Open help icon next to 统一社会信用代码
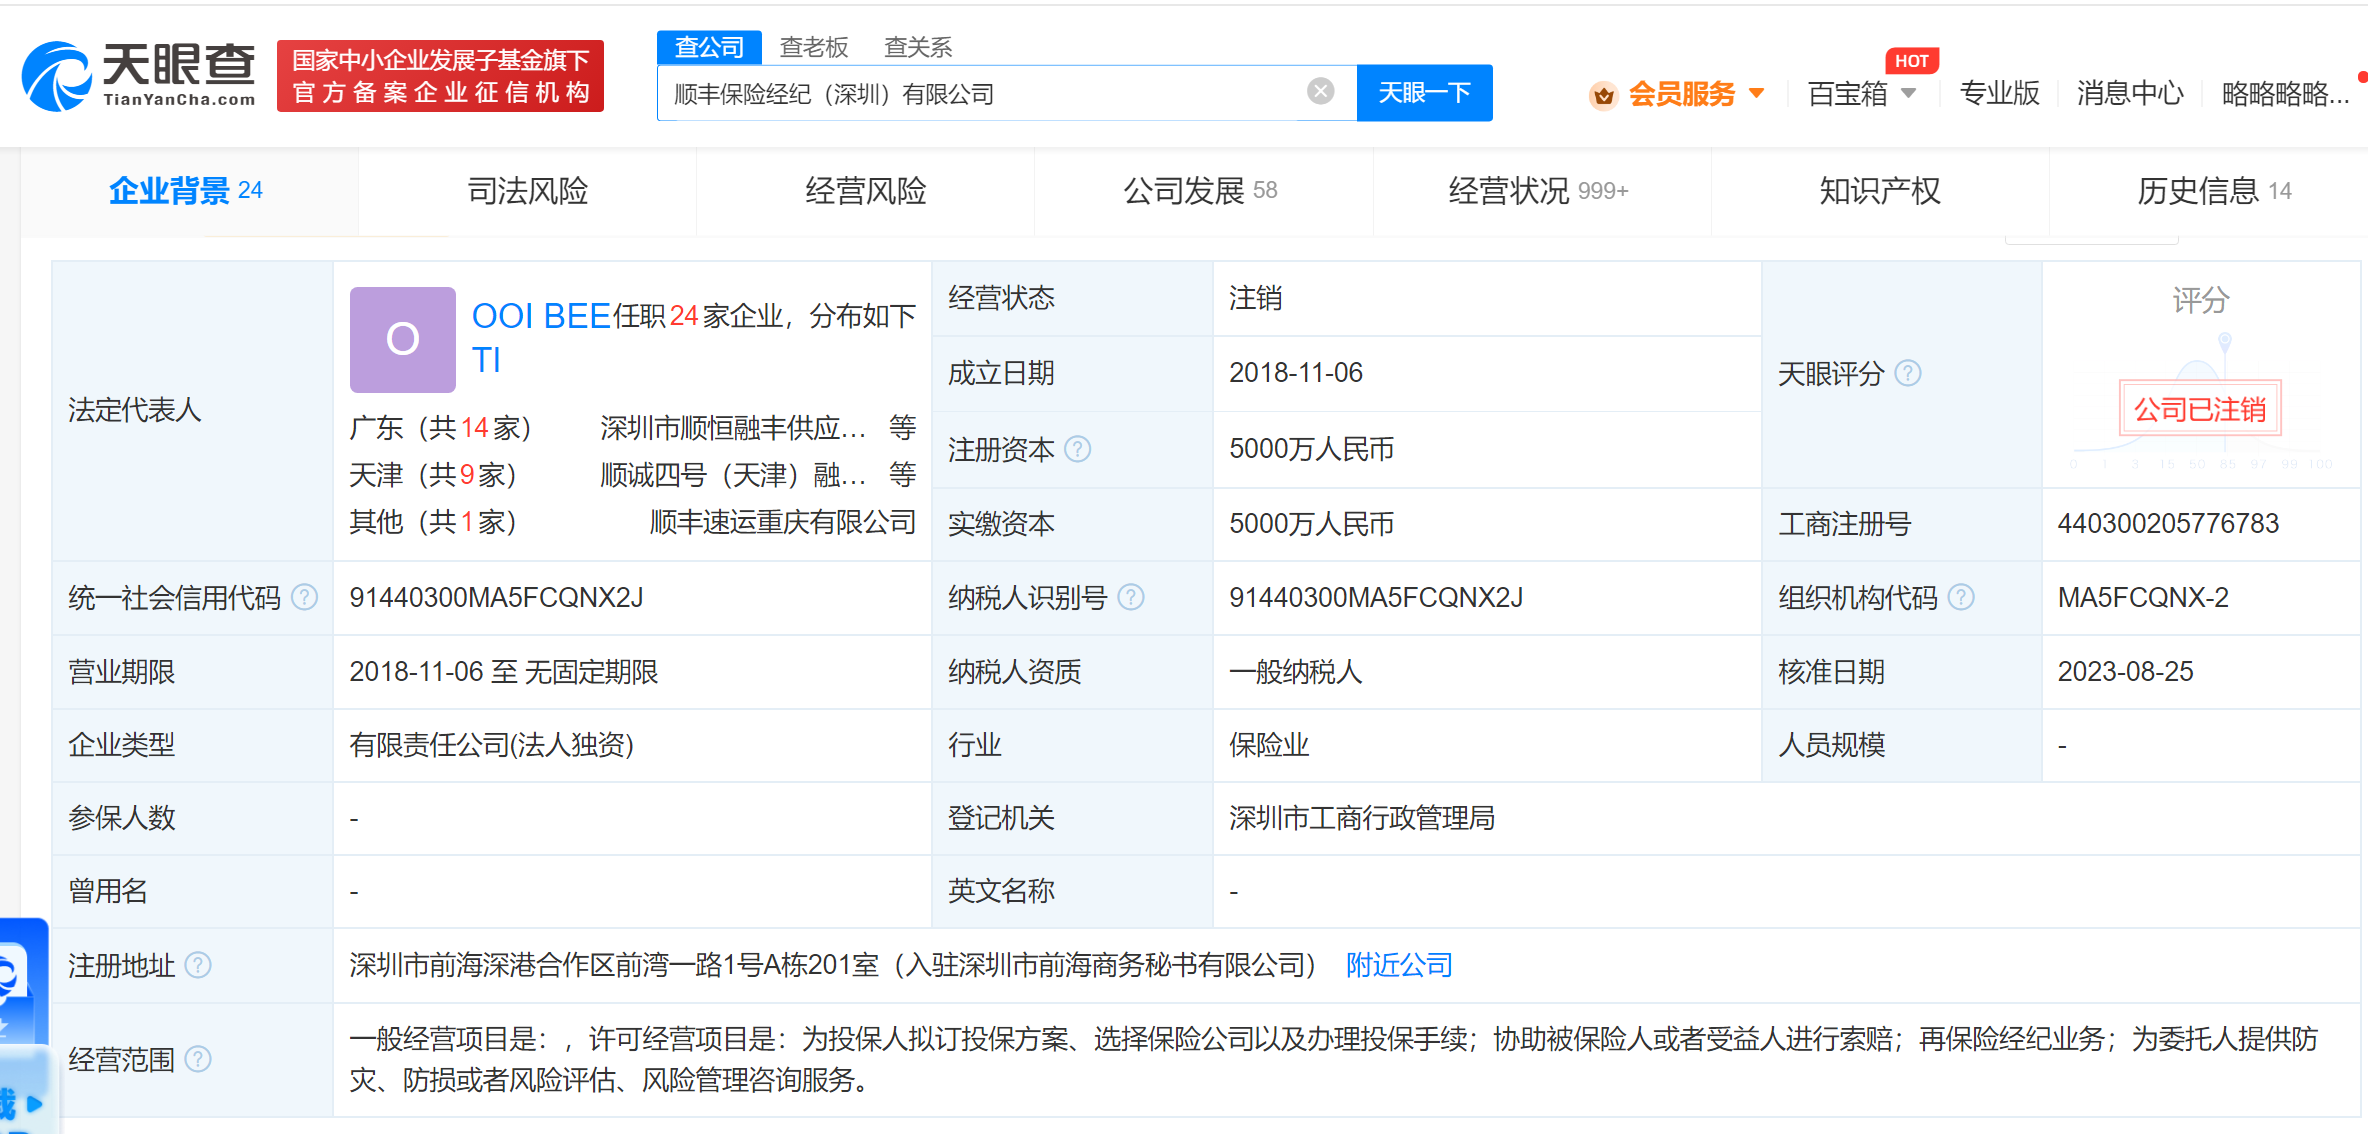Image resolution: width=2368 pixels, height=1134 pixels. click(x=304, y=597)
